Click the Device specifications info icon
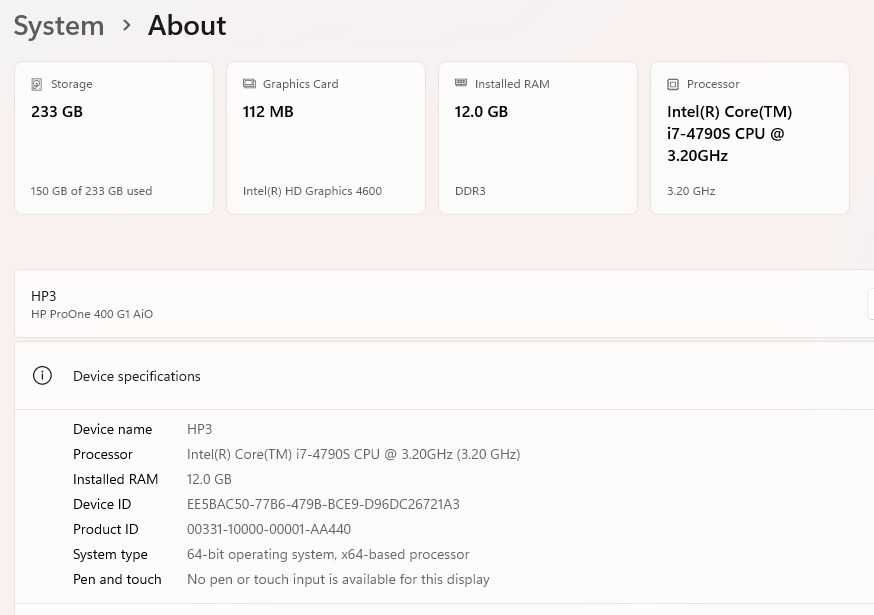The height and width of the screenshot is (615, 874). click(42, 376)
